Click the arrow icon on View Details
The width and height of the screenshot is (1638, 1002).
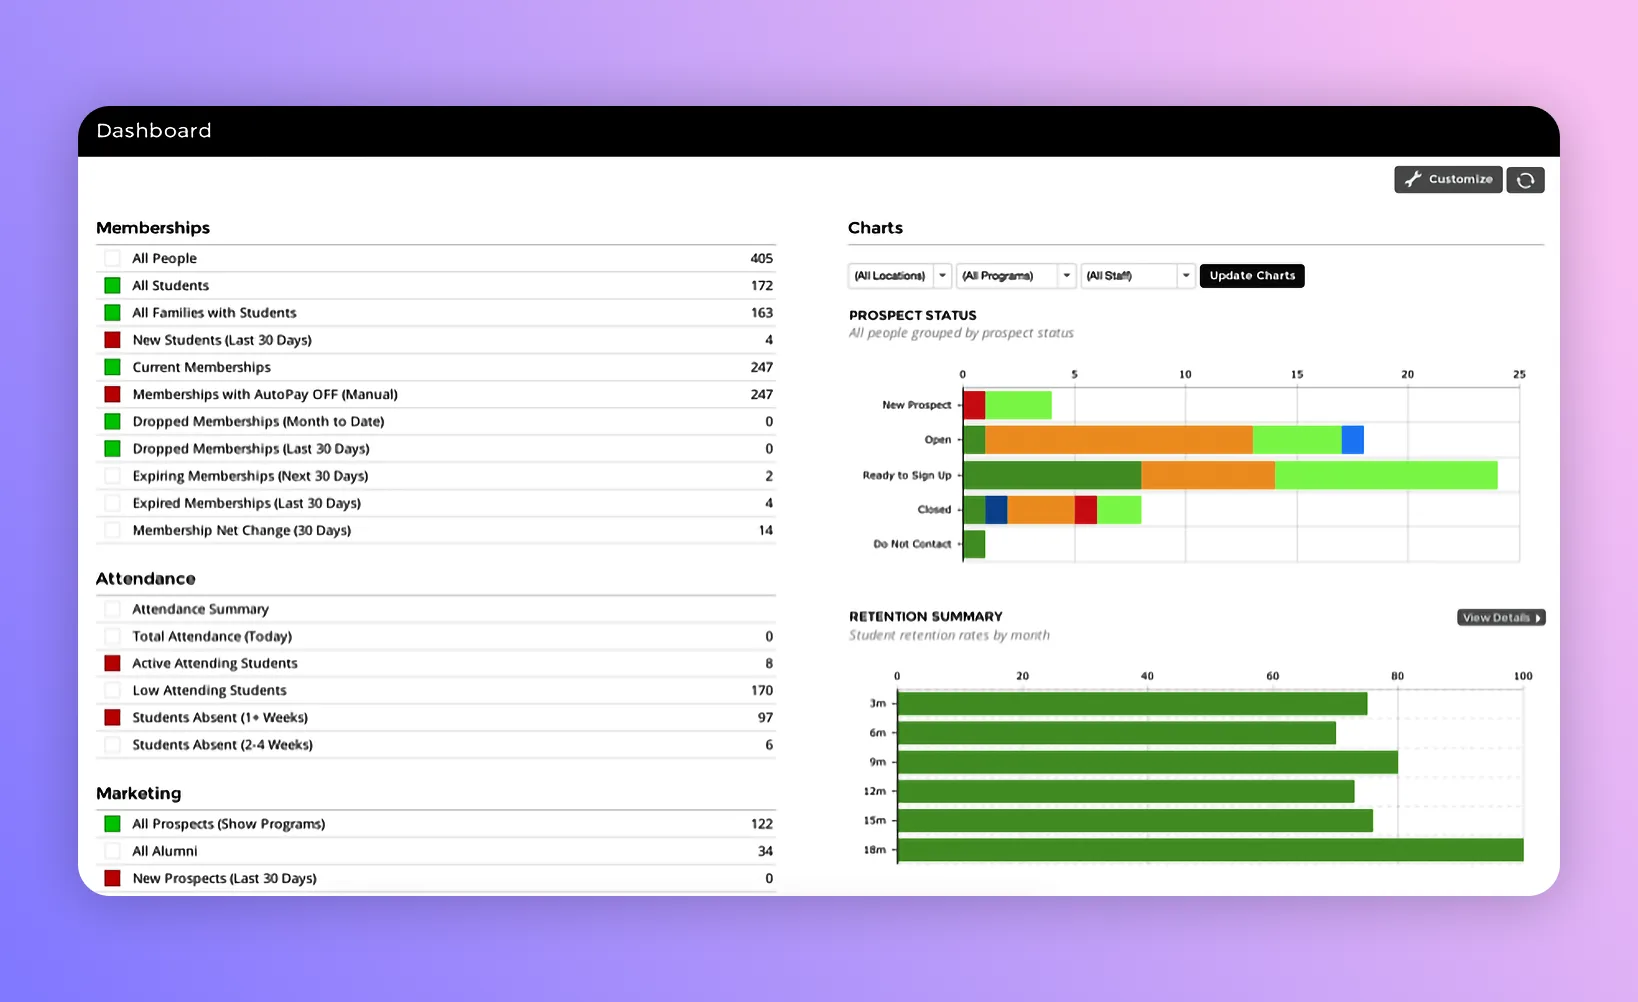(1536, 617)
